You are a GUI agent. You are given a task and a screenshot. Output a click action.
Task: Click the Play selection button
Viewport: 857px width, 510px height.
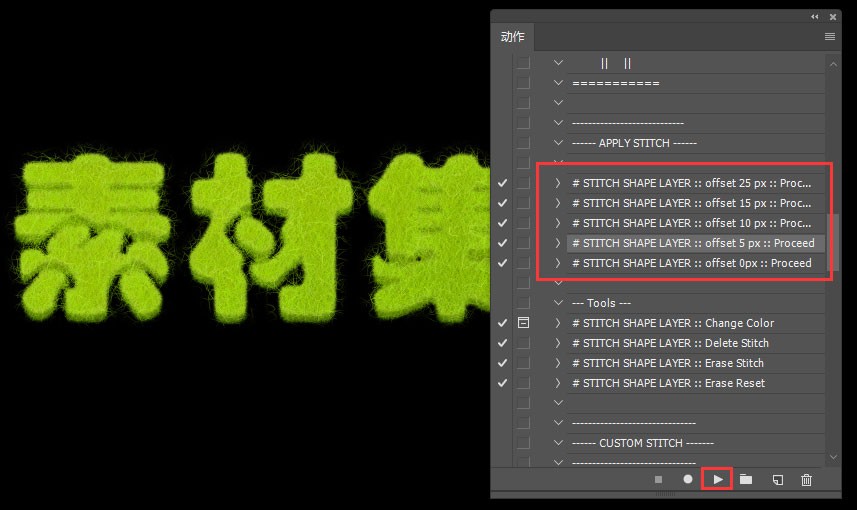click(x=717, y=479)
